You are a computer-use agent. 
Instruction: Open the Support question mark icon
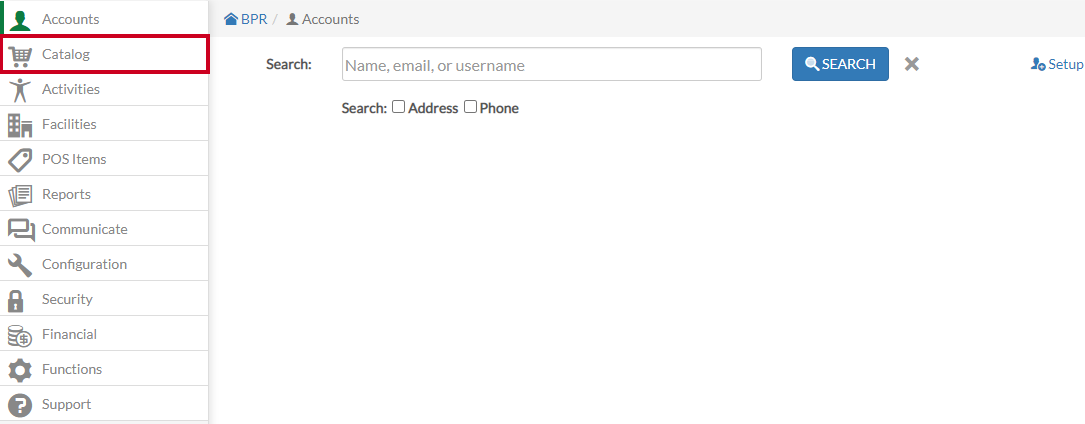tap(20, 405)
